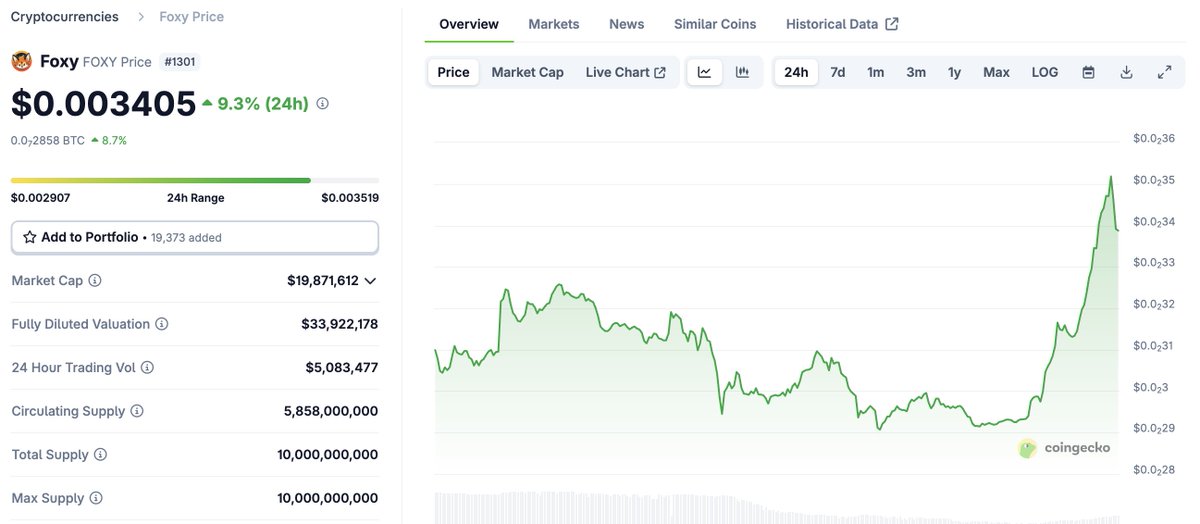Select the 1y time range

click(x=955, y=72)
